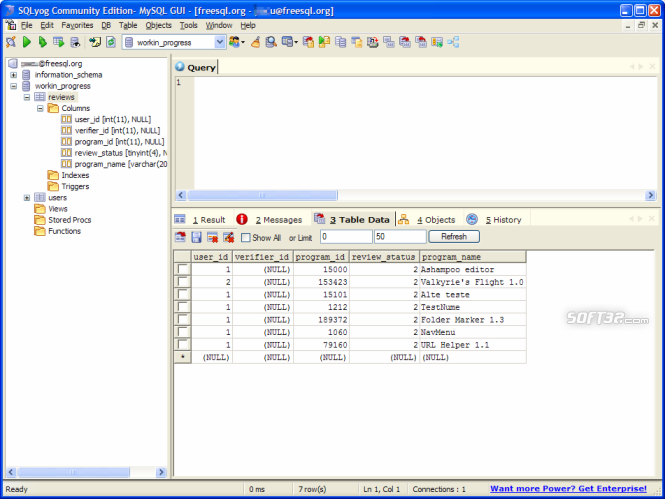Expand the users table node
The height and width of the screenshot is (499, 665).
point(27,198)
